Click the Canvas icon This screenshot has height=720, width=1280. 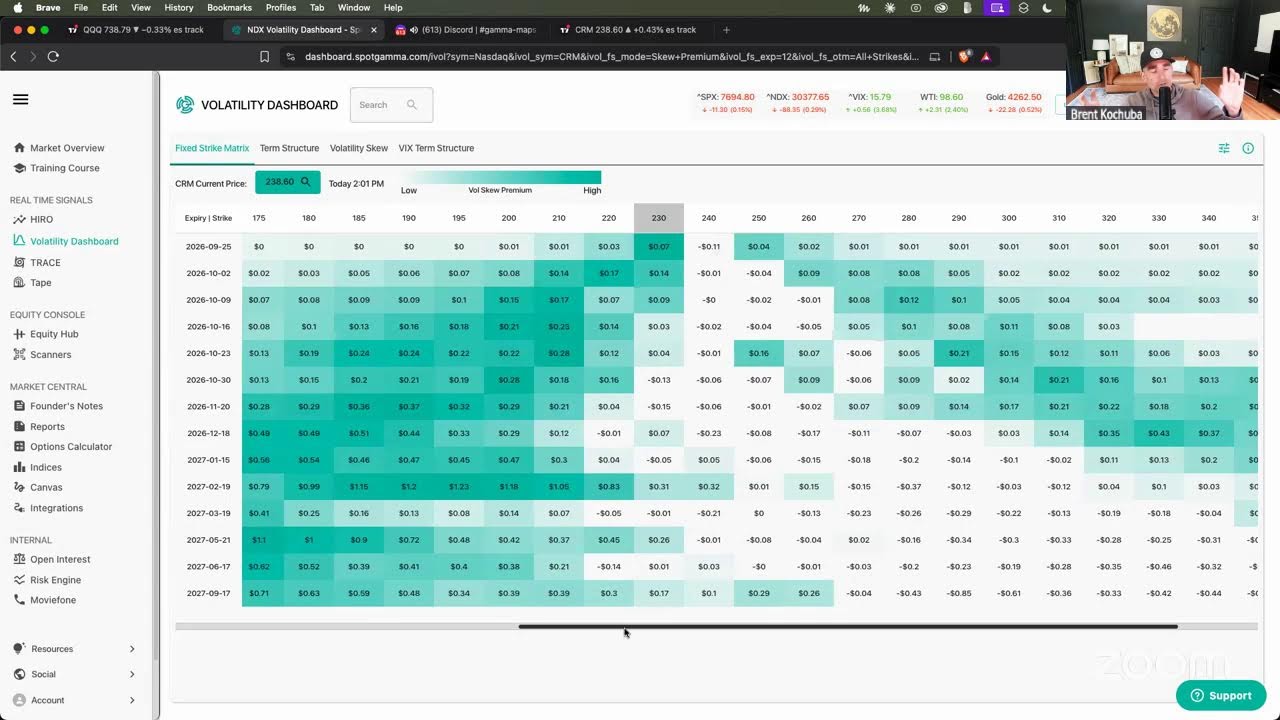(19, 487)
